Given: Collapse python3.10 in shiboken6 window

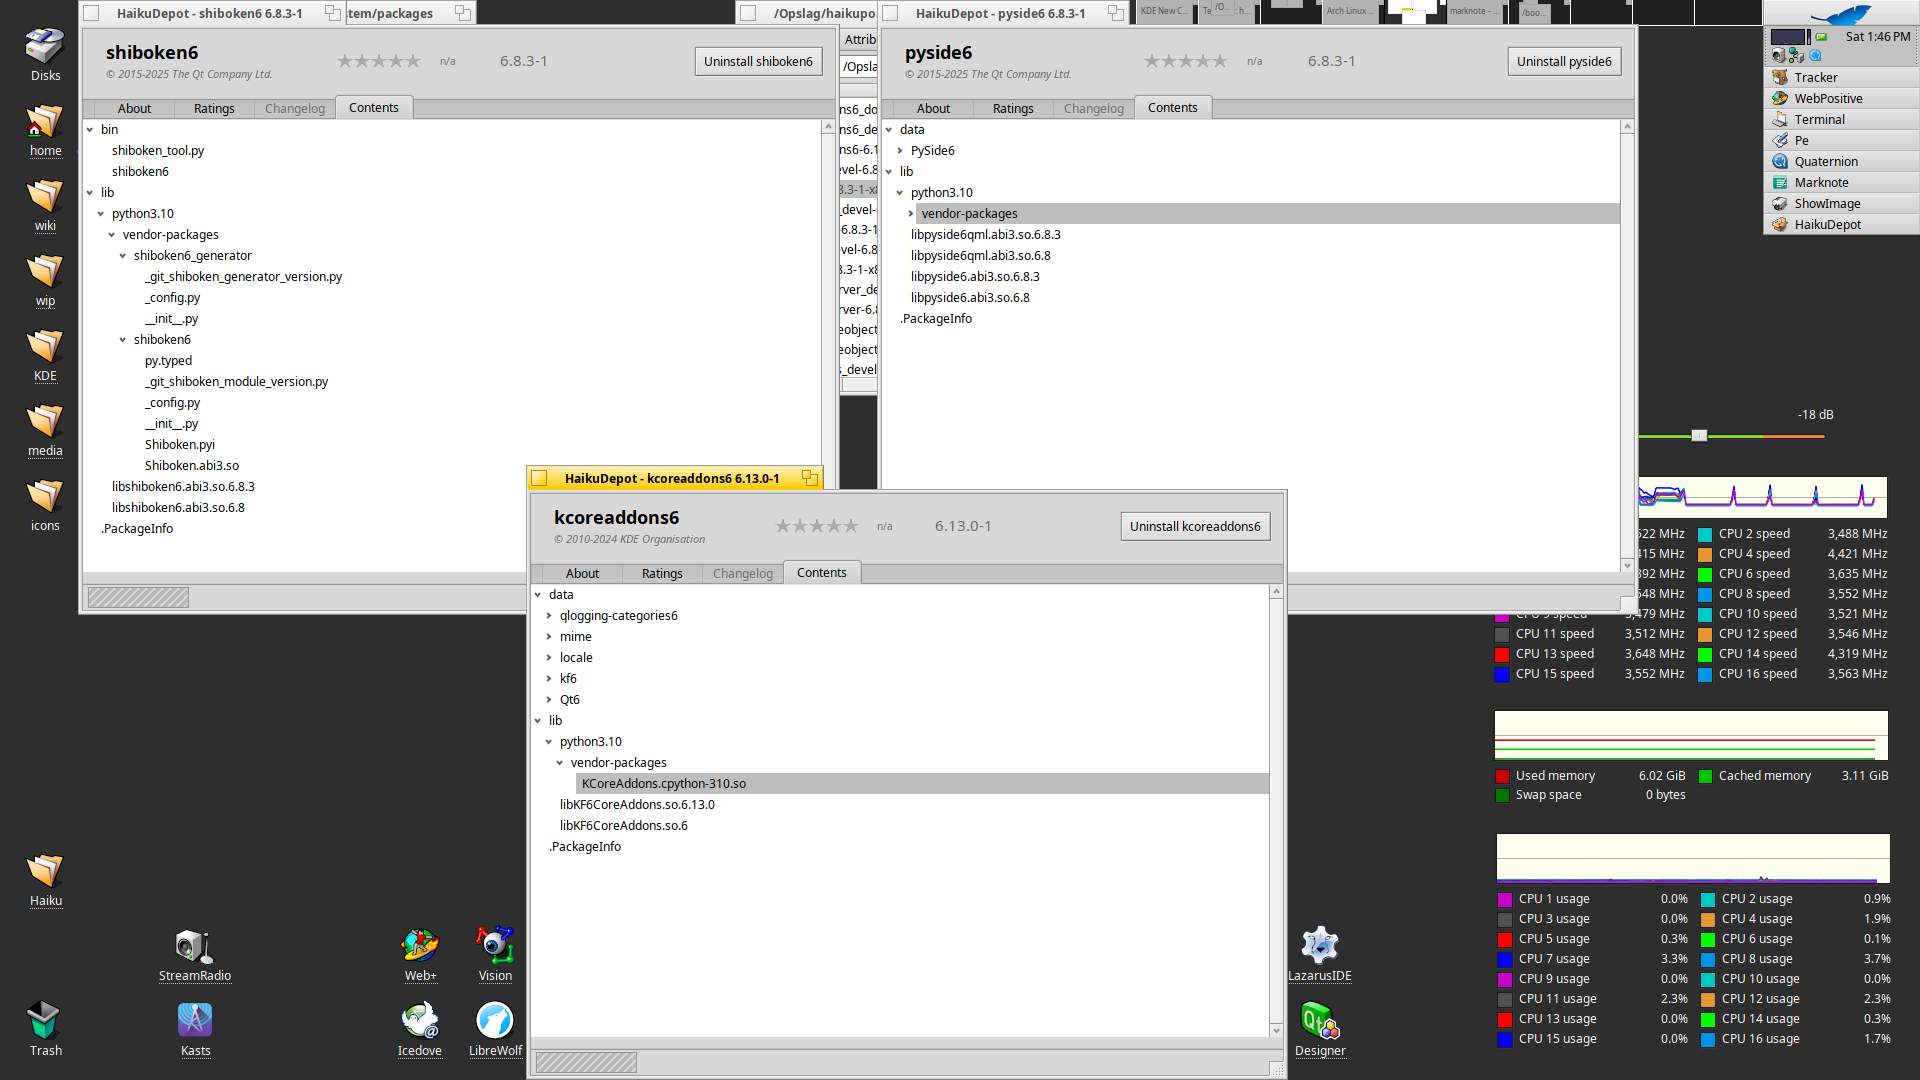Looking at the screenshot, I should pyautogui.click(x=101, y=213).
